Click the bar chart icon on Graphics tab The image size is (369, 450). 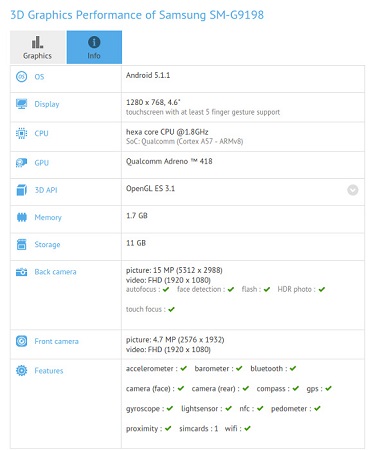click(x=37, y=42)
